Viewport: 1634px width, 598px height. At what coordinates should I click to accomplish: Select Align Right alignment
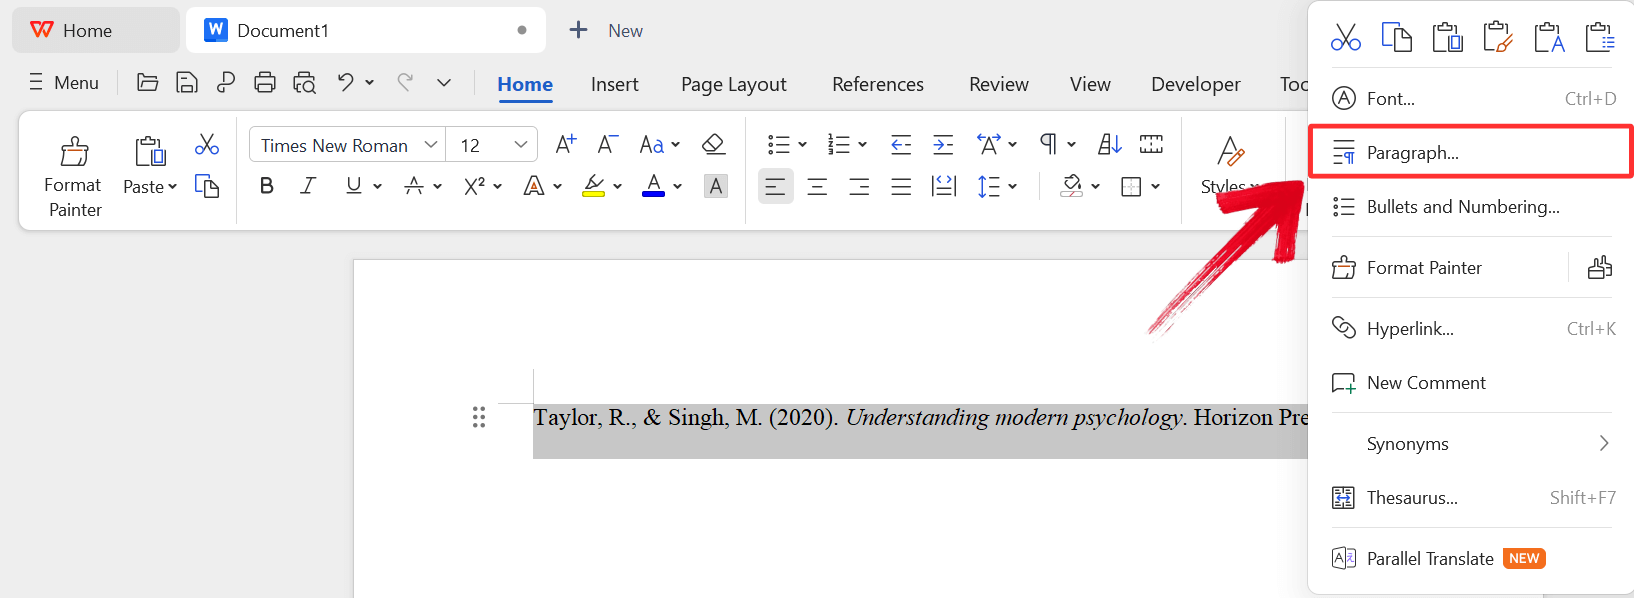coord(859,186)
